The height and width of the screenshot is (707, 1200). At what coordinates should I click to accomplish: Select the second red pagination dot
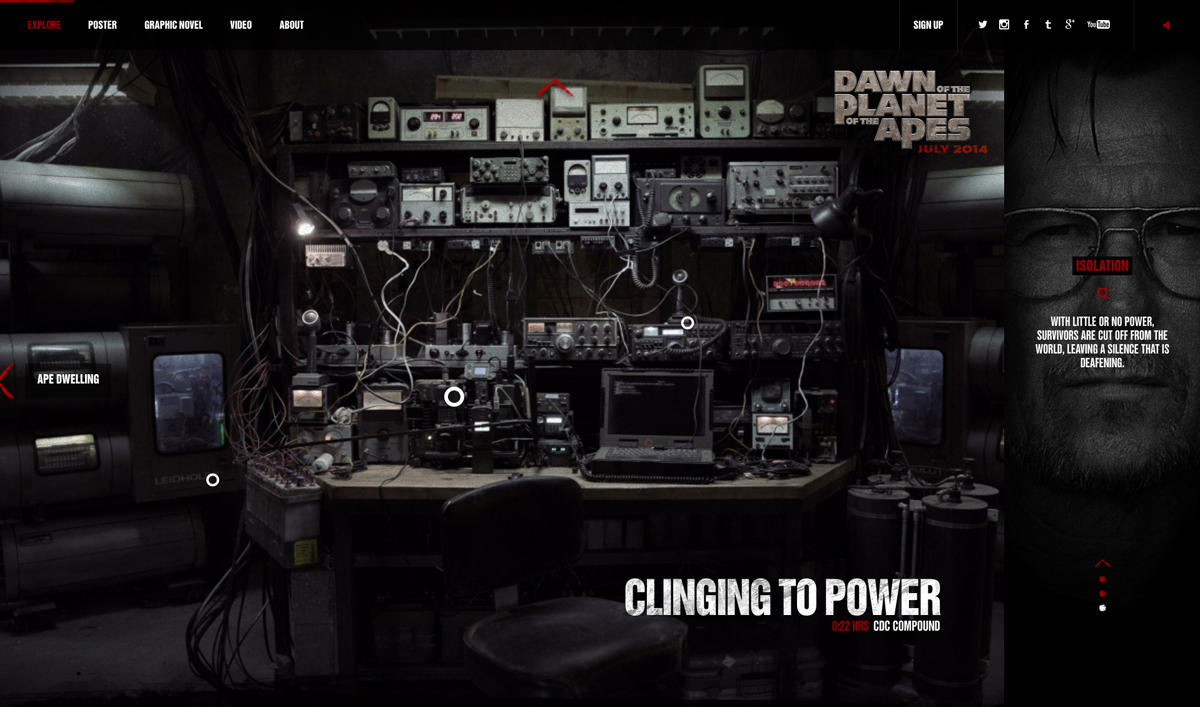click(1102, 593)
